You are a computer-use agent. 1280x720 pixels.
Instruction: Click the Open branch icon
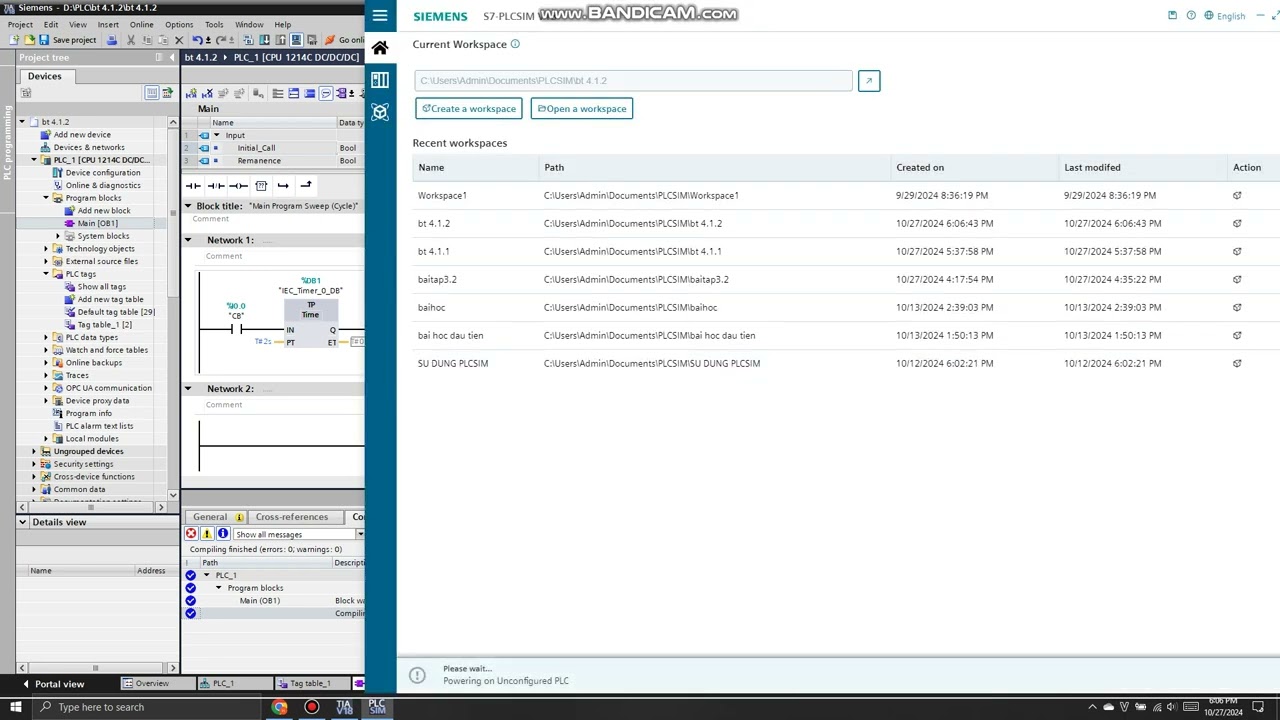[x=283, y=185]
